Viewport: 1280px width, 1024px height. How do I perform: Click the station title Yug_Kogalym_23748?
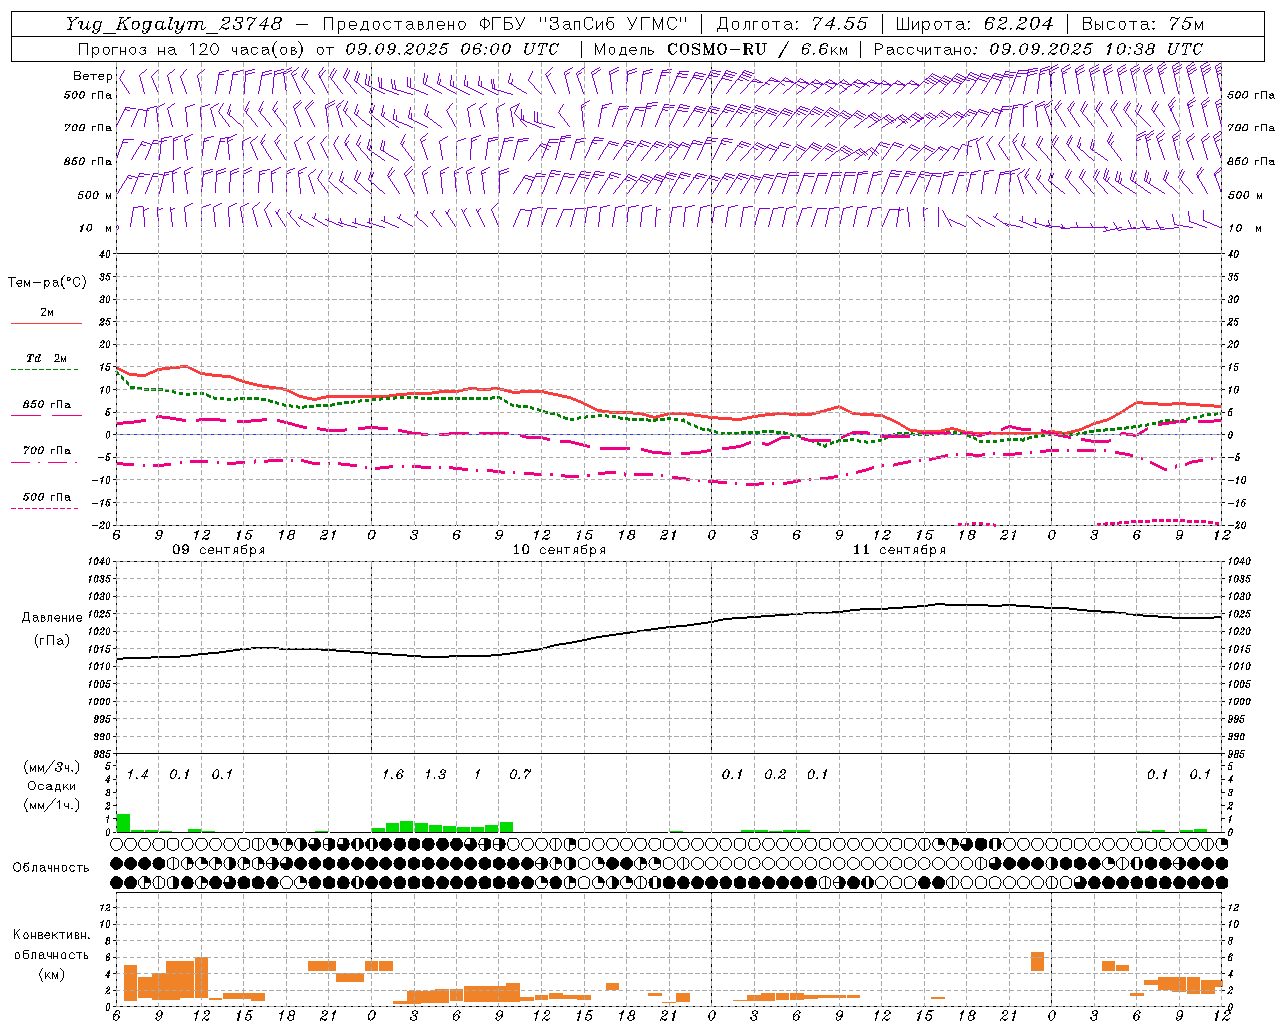pyautogui.click(x=174, y=24)
